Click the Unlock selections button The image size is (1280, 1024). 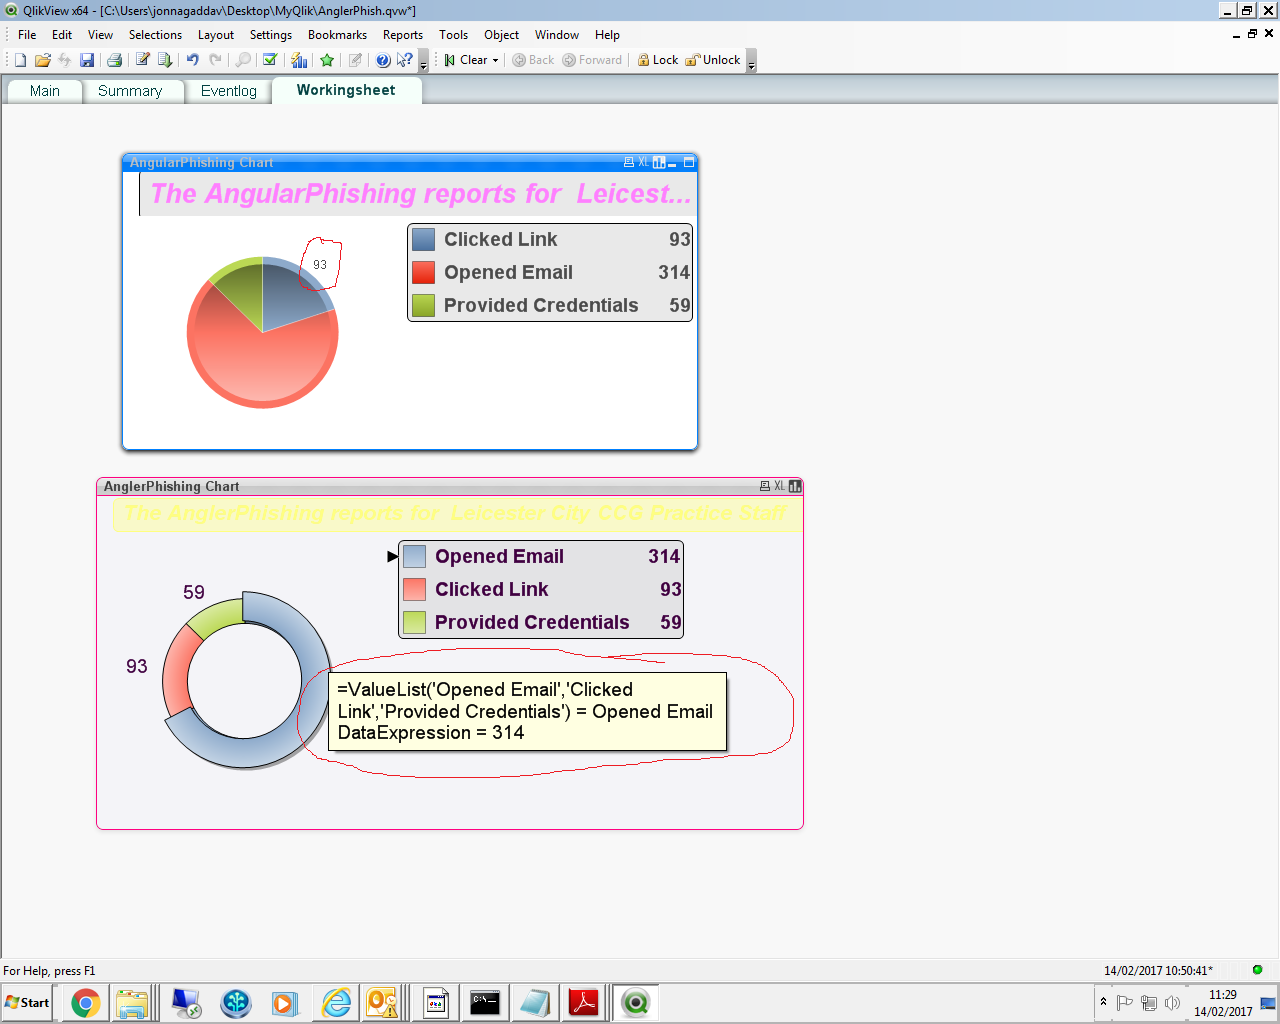[x=713, y=60]
